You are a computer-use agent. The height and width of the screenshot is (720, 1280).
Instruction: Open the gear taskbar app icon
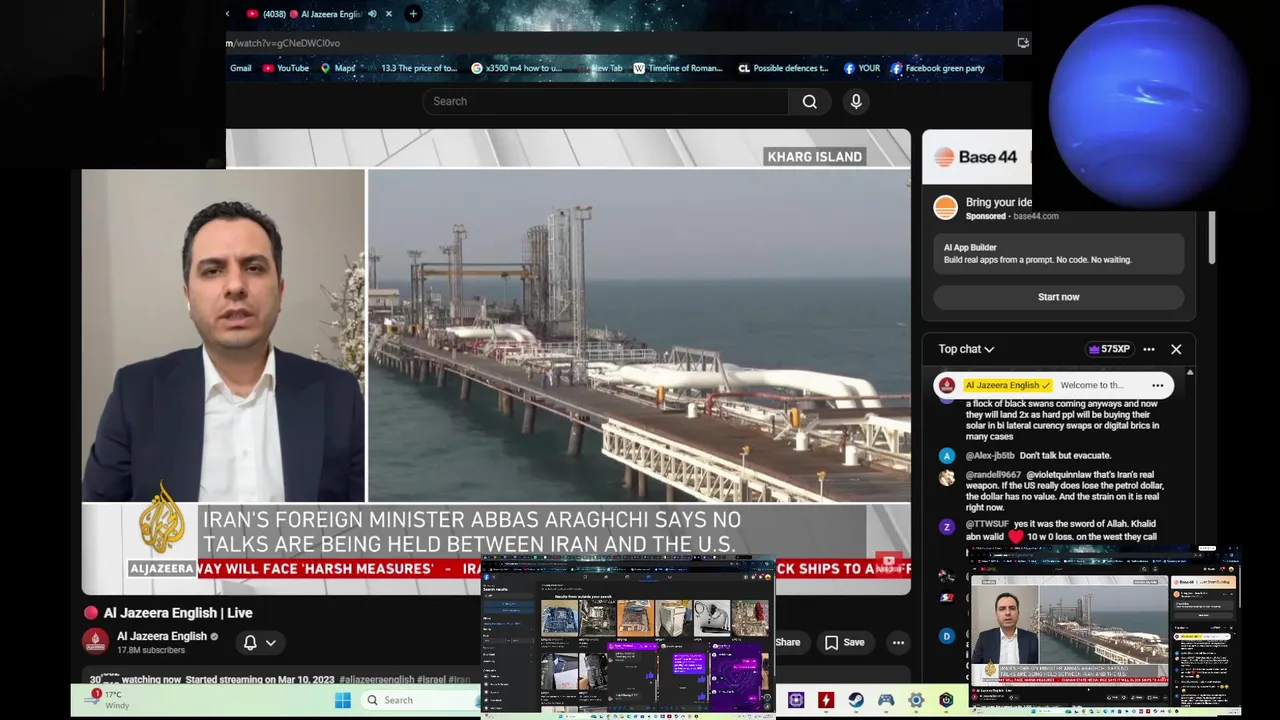coord(916,700)
